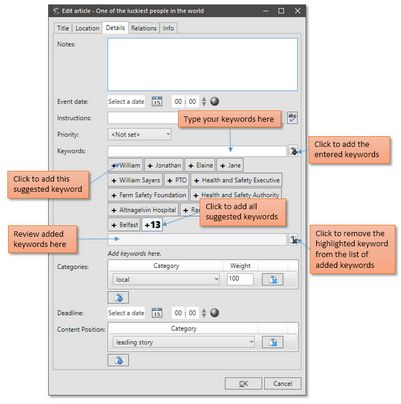This screenshot has width=401, height=404.
Task: Click the Cancel button
Action: click(283, 384)
